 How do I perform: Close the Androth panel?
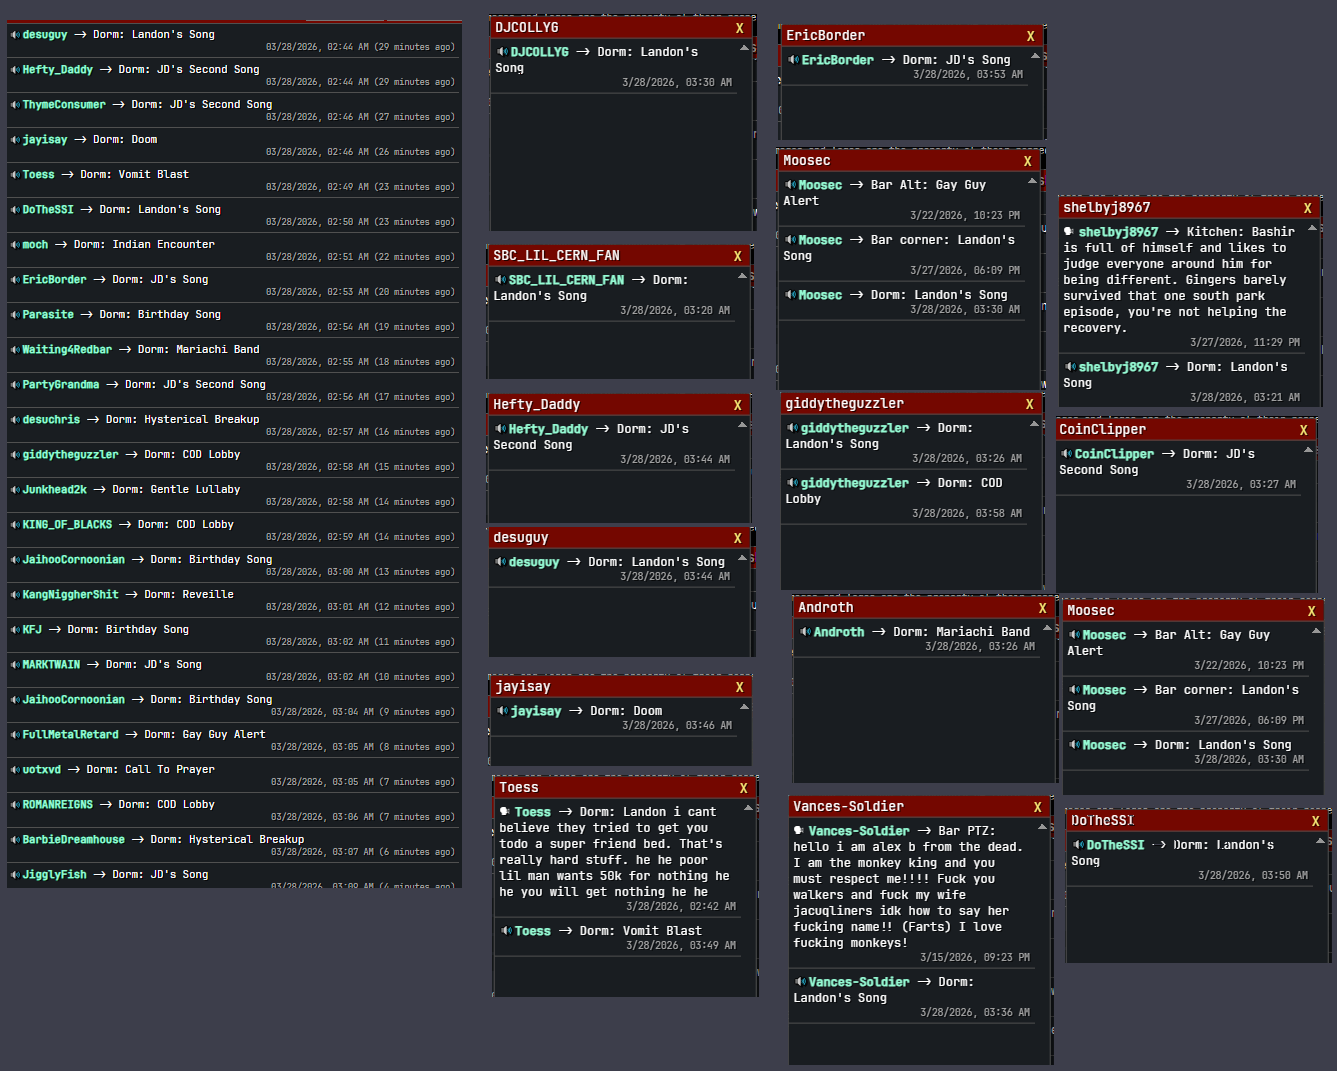pyautogui.click(x=1043, y=608)
